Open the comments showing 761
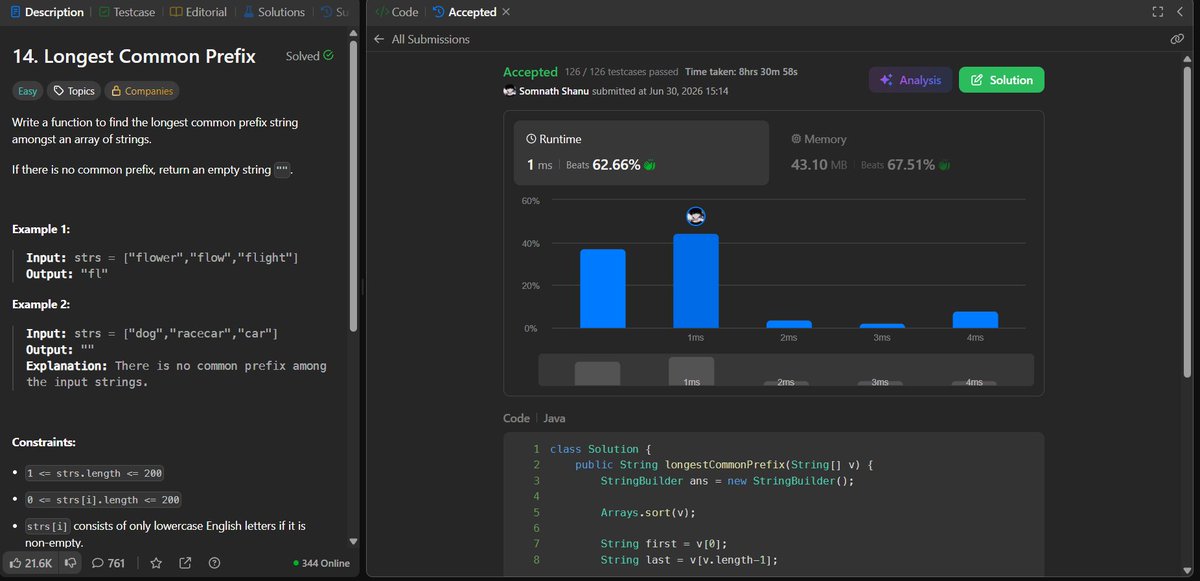Screen dimensions: 1200x581 108,563
